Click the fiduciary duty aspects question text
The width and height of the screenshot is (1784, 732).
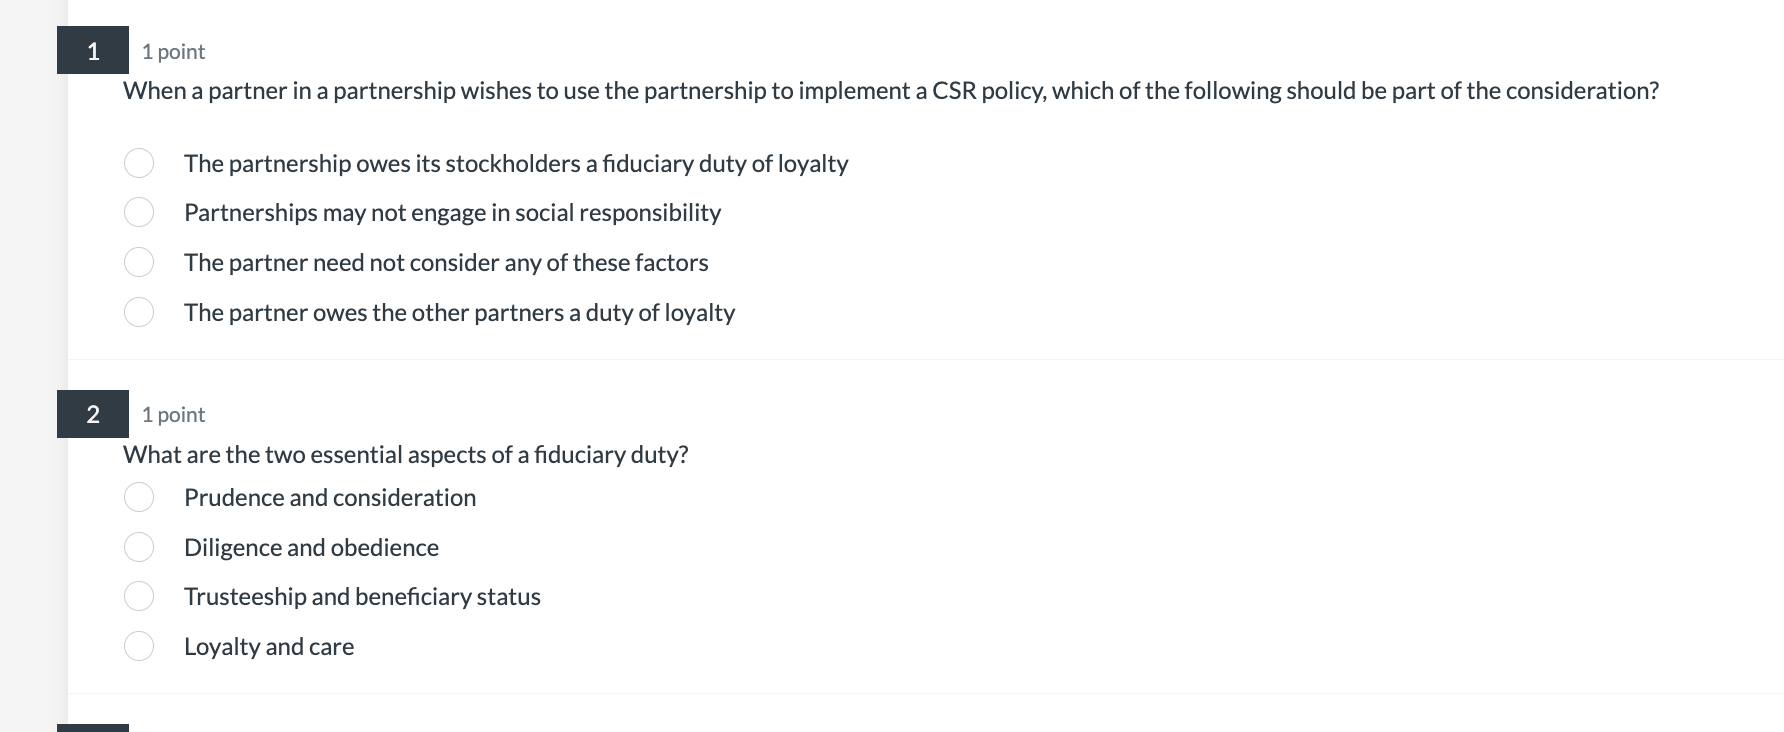click(x=406, y=455)
